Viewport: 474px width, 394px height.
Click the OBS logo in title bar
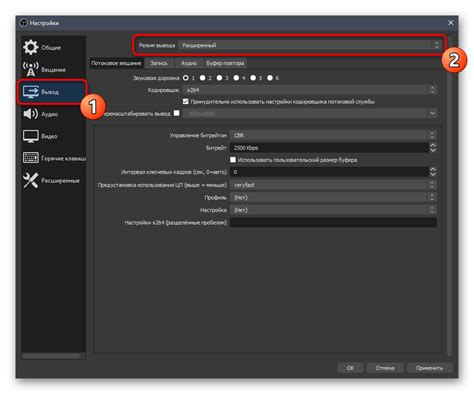[x=23, y=23]
